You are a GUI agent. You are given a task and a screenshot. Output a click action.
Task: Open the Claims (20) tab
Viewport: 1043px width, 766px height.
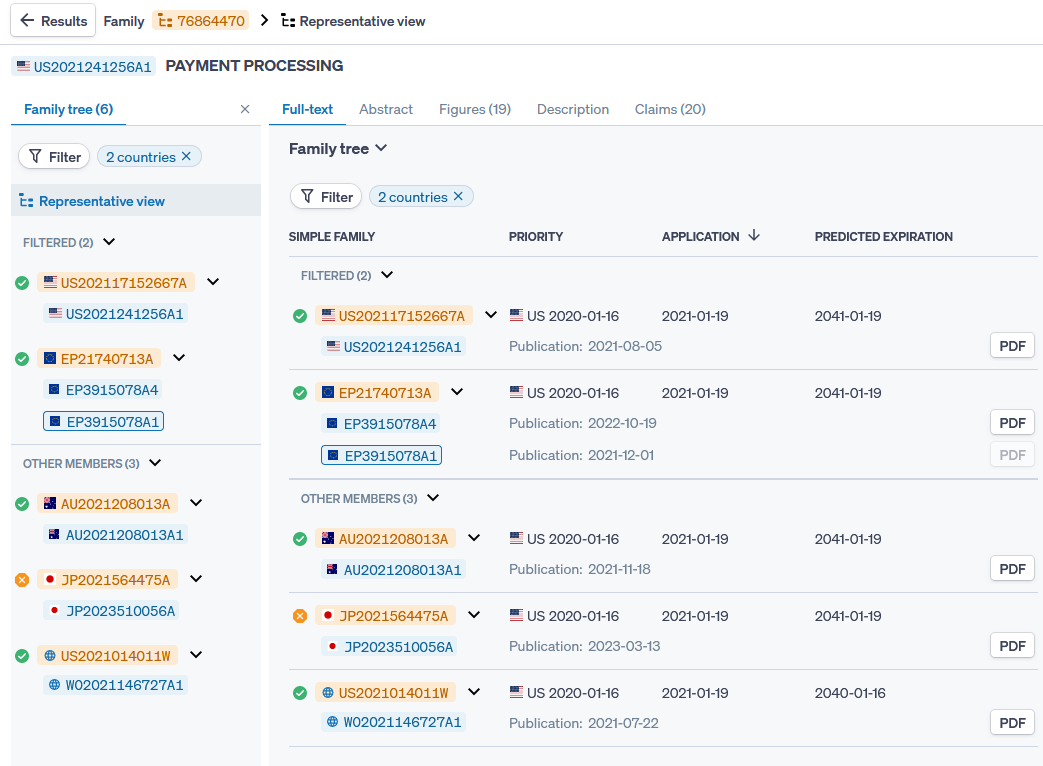click(x=670, y=109)
